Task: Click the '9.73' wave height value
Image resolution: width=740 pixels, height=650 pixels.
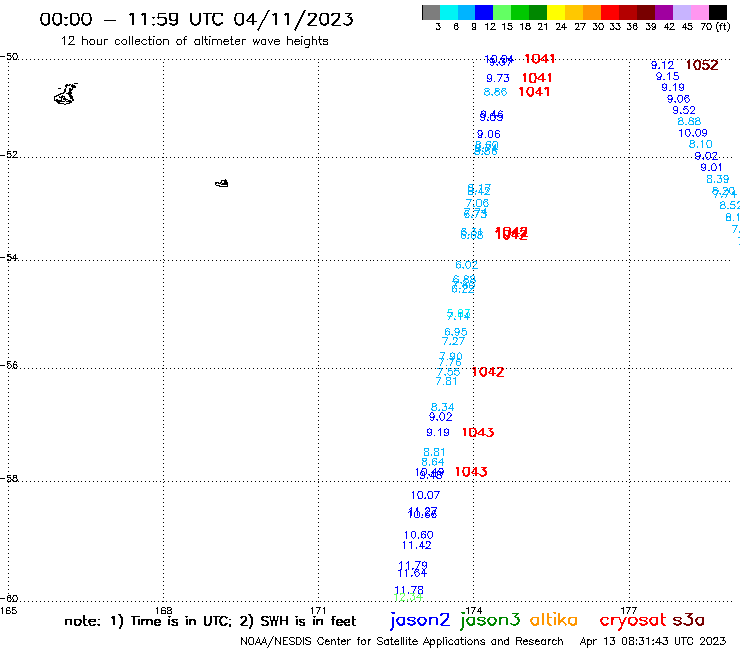Action: (x=498, y=78)
